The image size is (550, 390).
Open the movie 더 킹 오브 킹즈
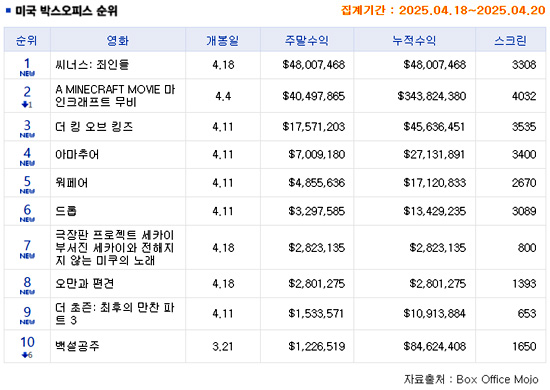(94, 127)
